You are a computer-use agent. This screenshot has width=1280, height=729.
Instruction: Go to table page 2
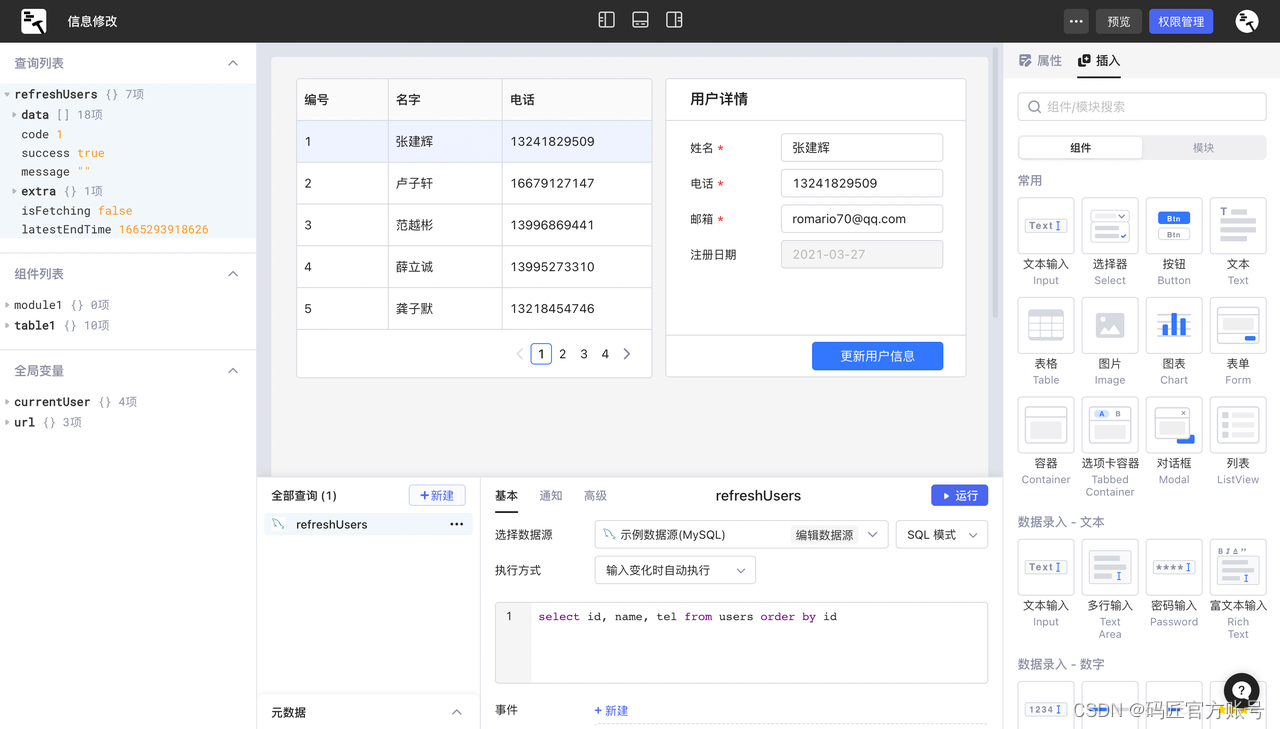click(563, 354)
